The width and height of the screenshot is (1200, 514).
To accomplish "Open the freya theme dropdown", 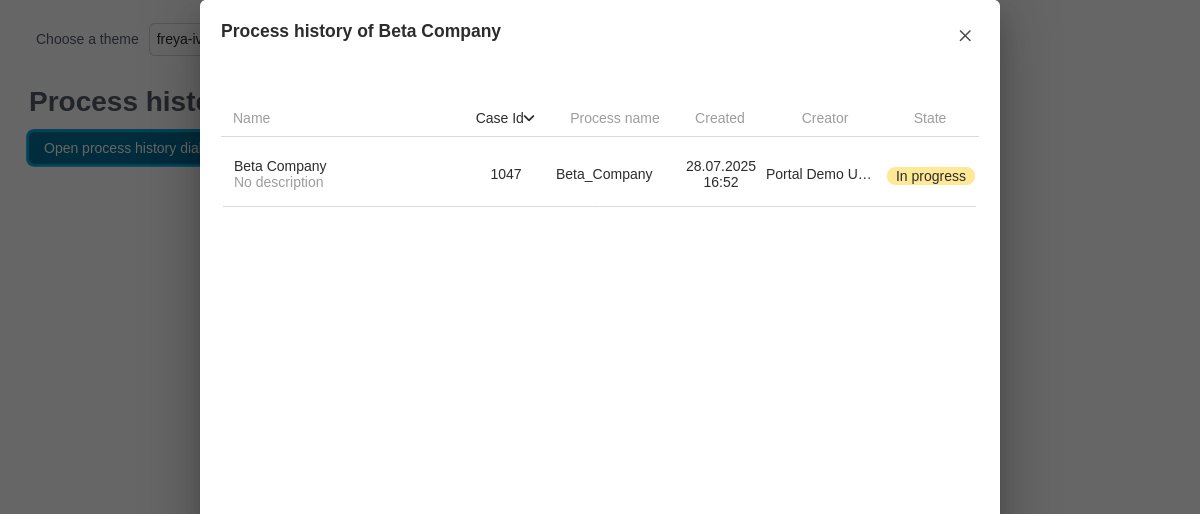I will coord(176,39).
